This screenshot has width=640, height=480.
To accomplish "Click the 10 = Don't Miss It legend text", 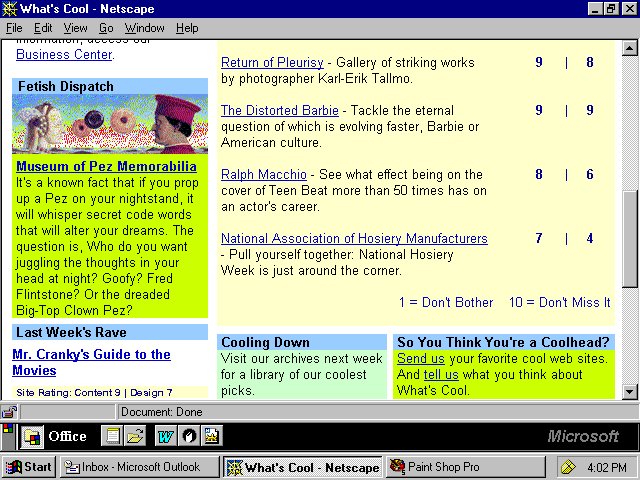I will (560, 302).
